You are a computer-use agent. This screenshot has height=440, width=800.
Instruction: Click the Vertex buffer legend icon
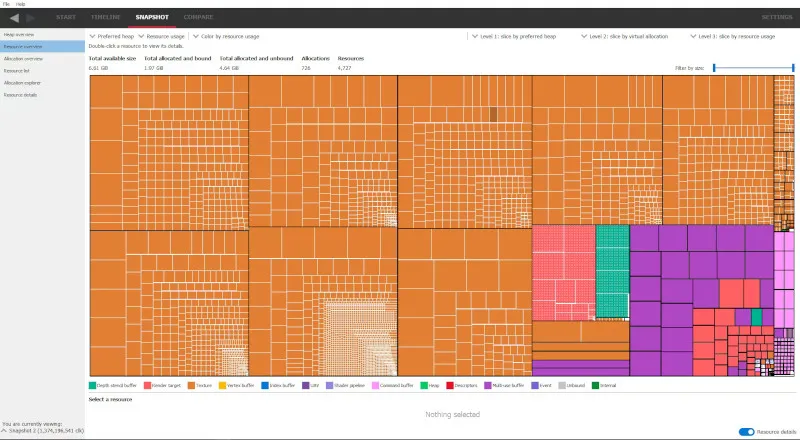point(224,385)
